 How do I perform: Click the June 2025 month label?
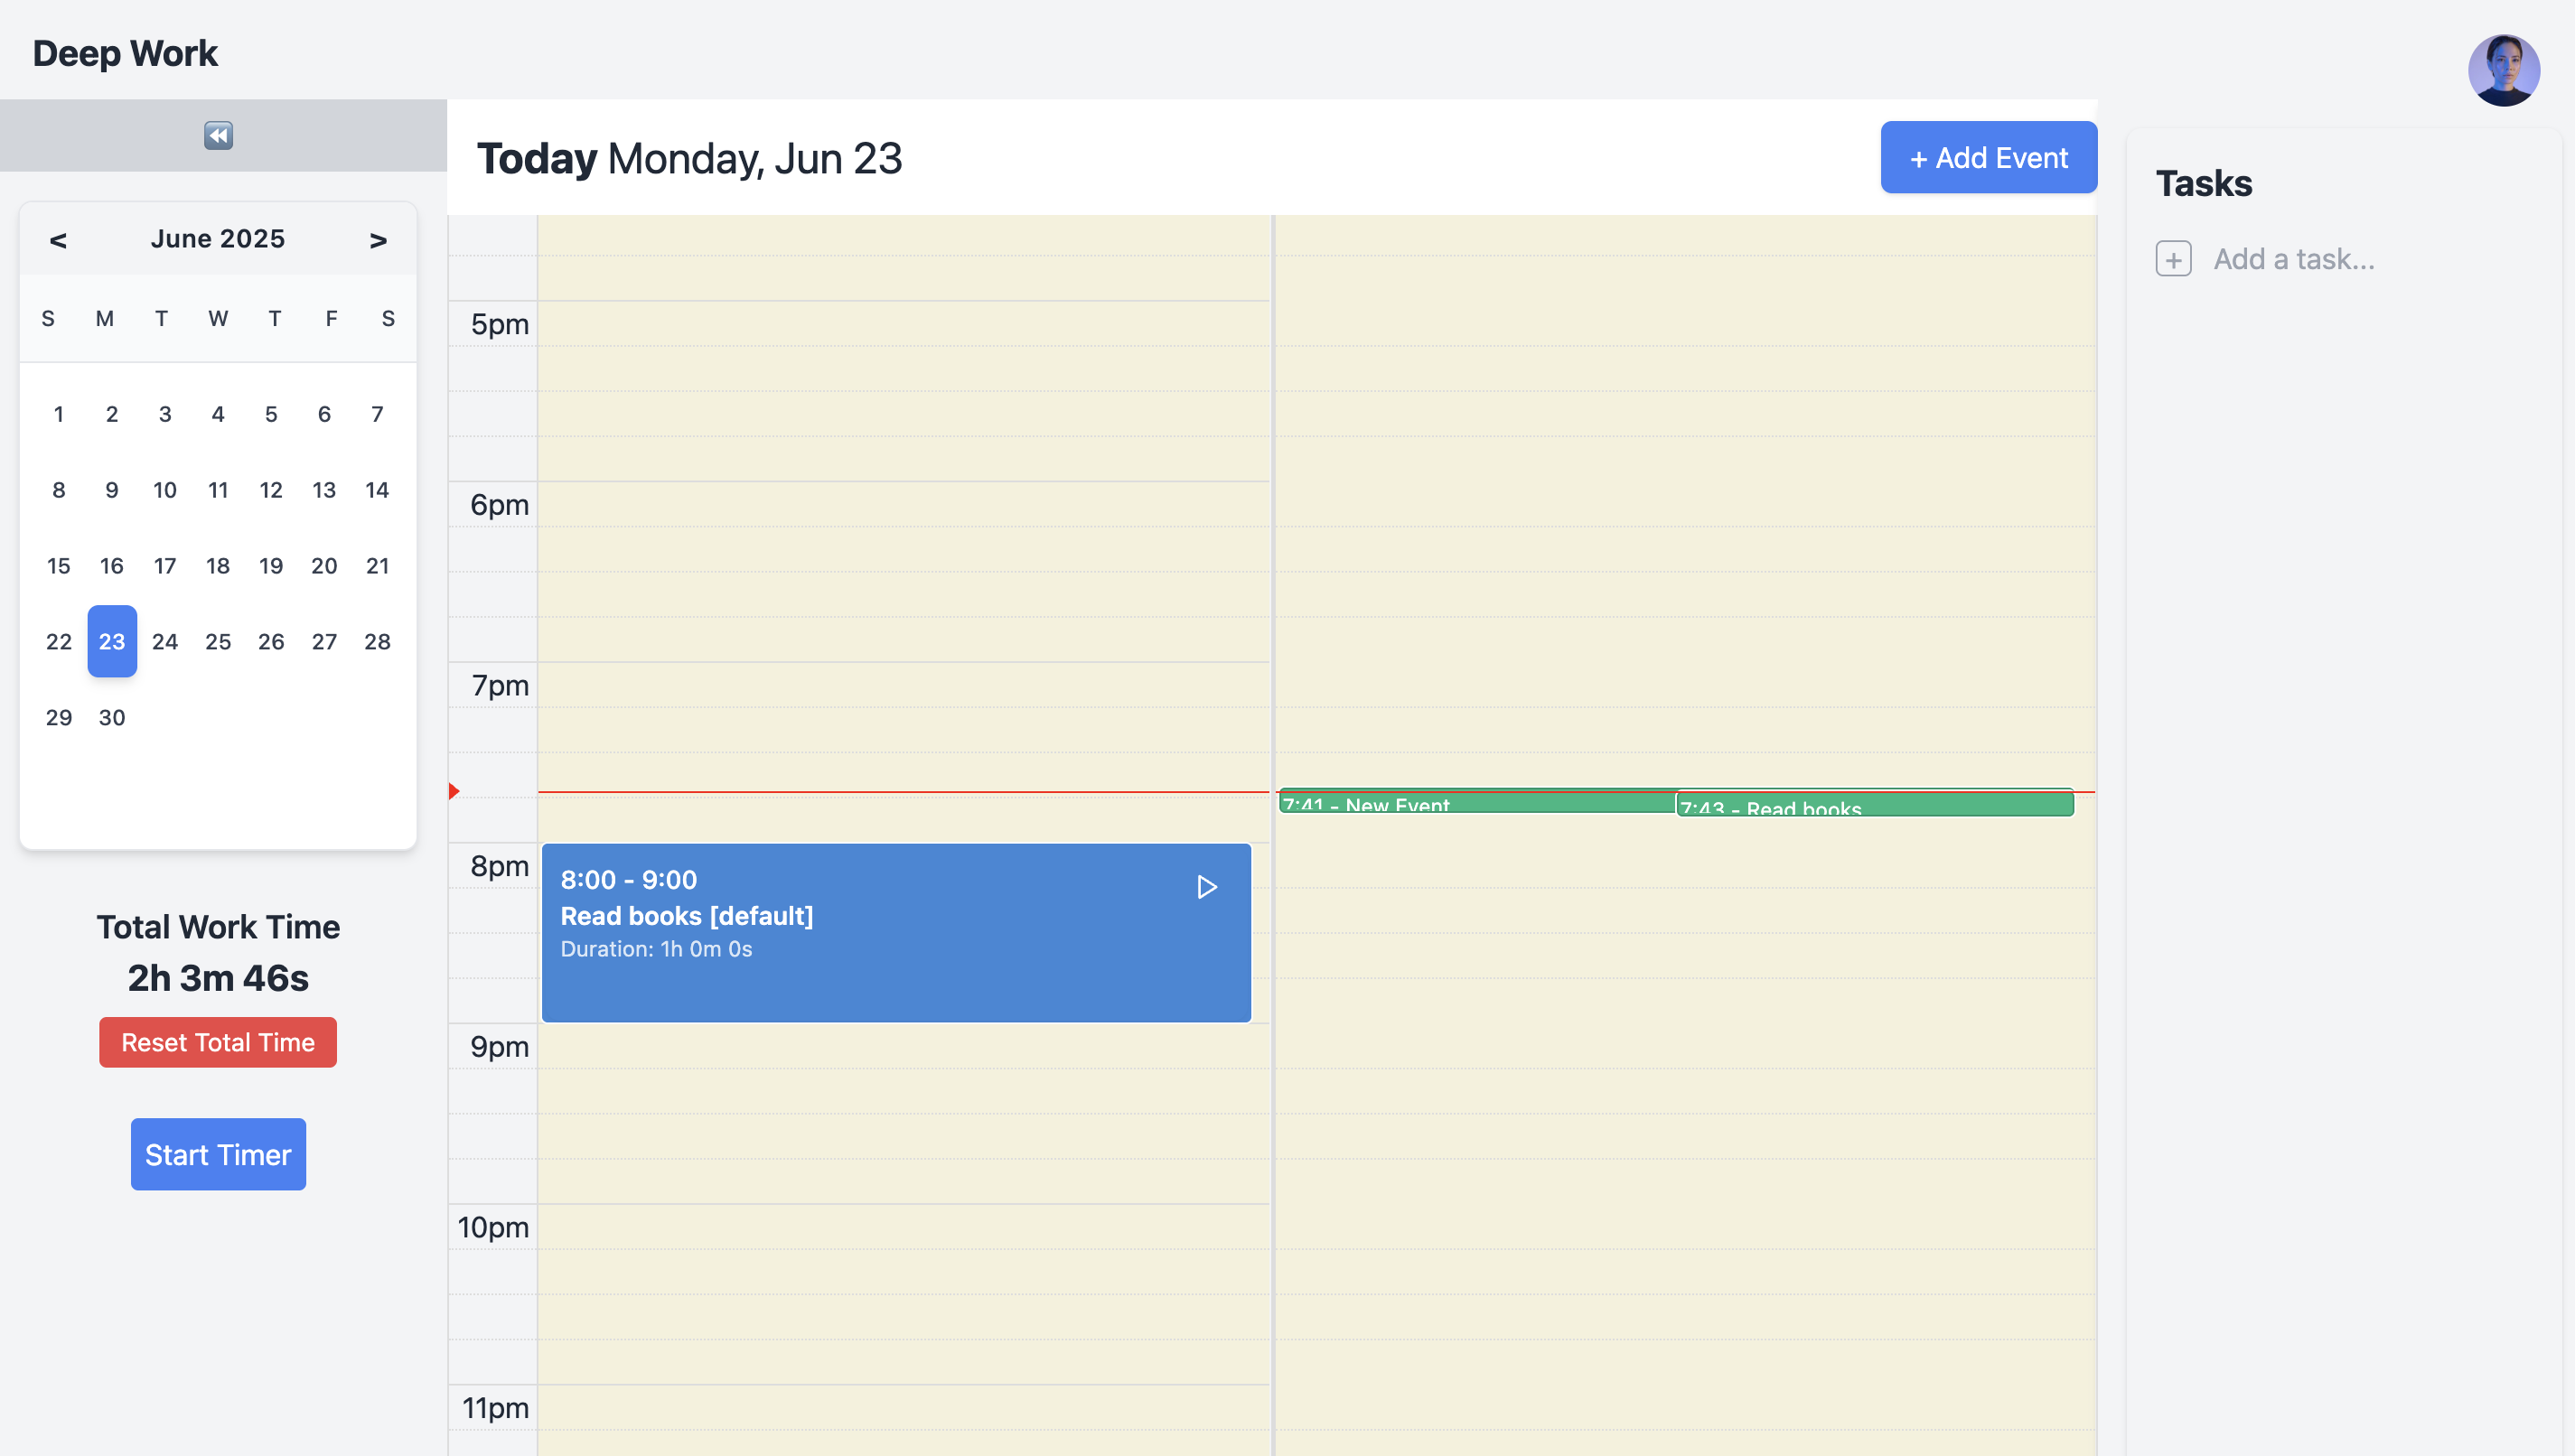click(218, 239)
